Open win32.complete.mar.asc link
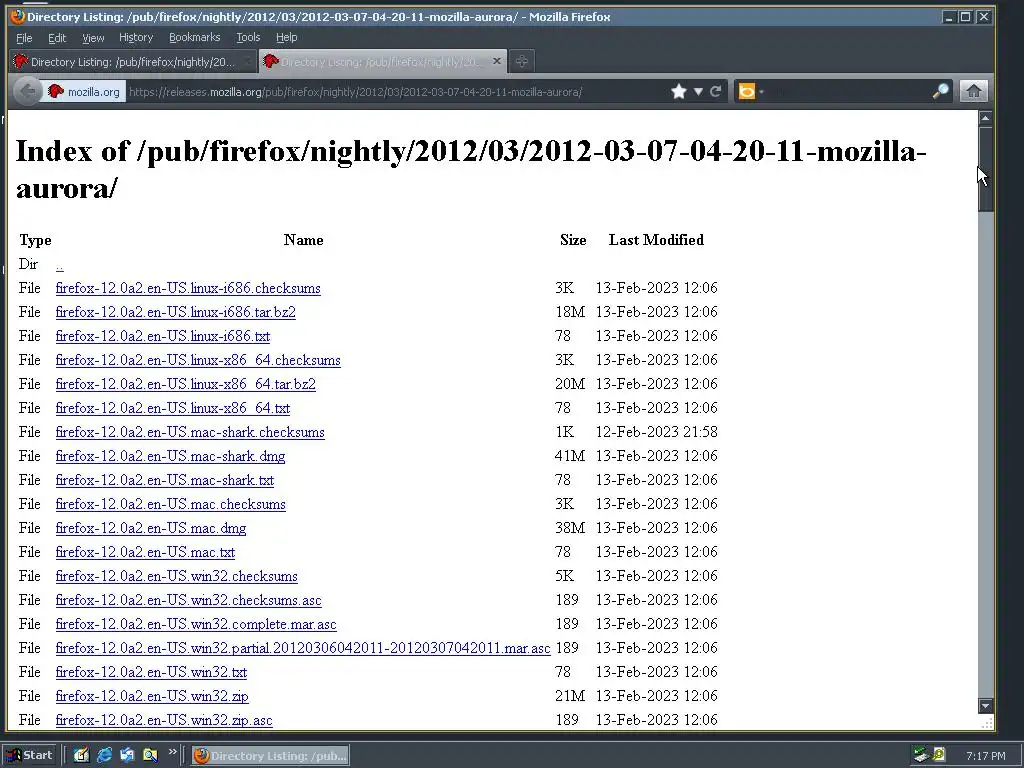Viewport: 1024px width, 768px height. [196, 624]
